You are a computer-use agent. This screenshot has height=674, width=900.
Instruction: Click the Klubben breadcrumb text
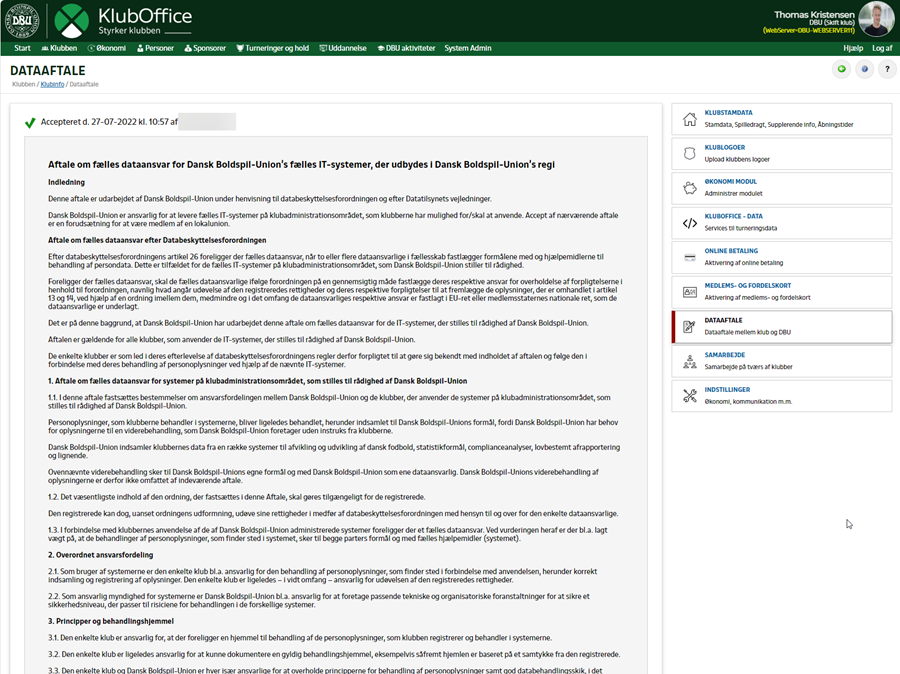coord(24,84)
